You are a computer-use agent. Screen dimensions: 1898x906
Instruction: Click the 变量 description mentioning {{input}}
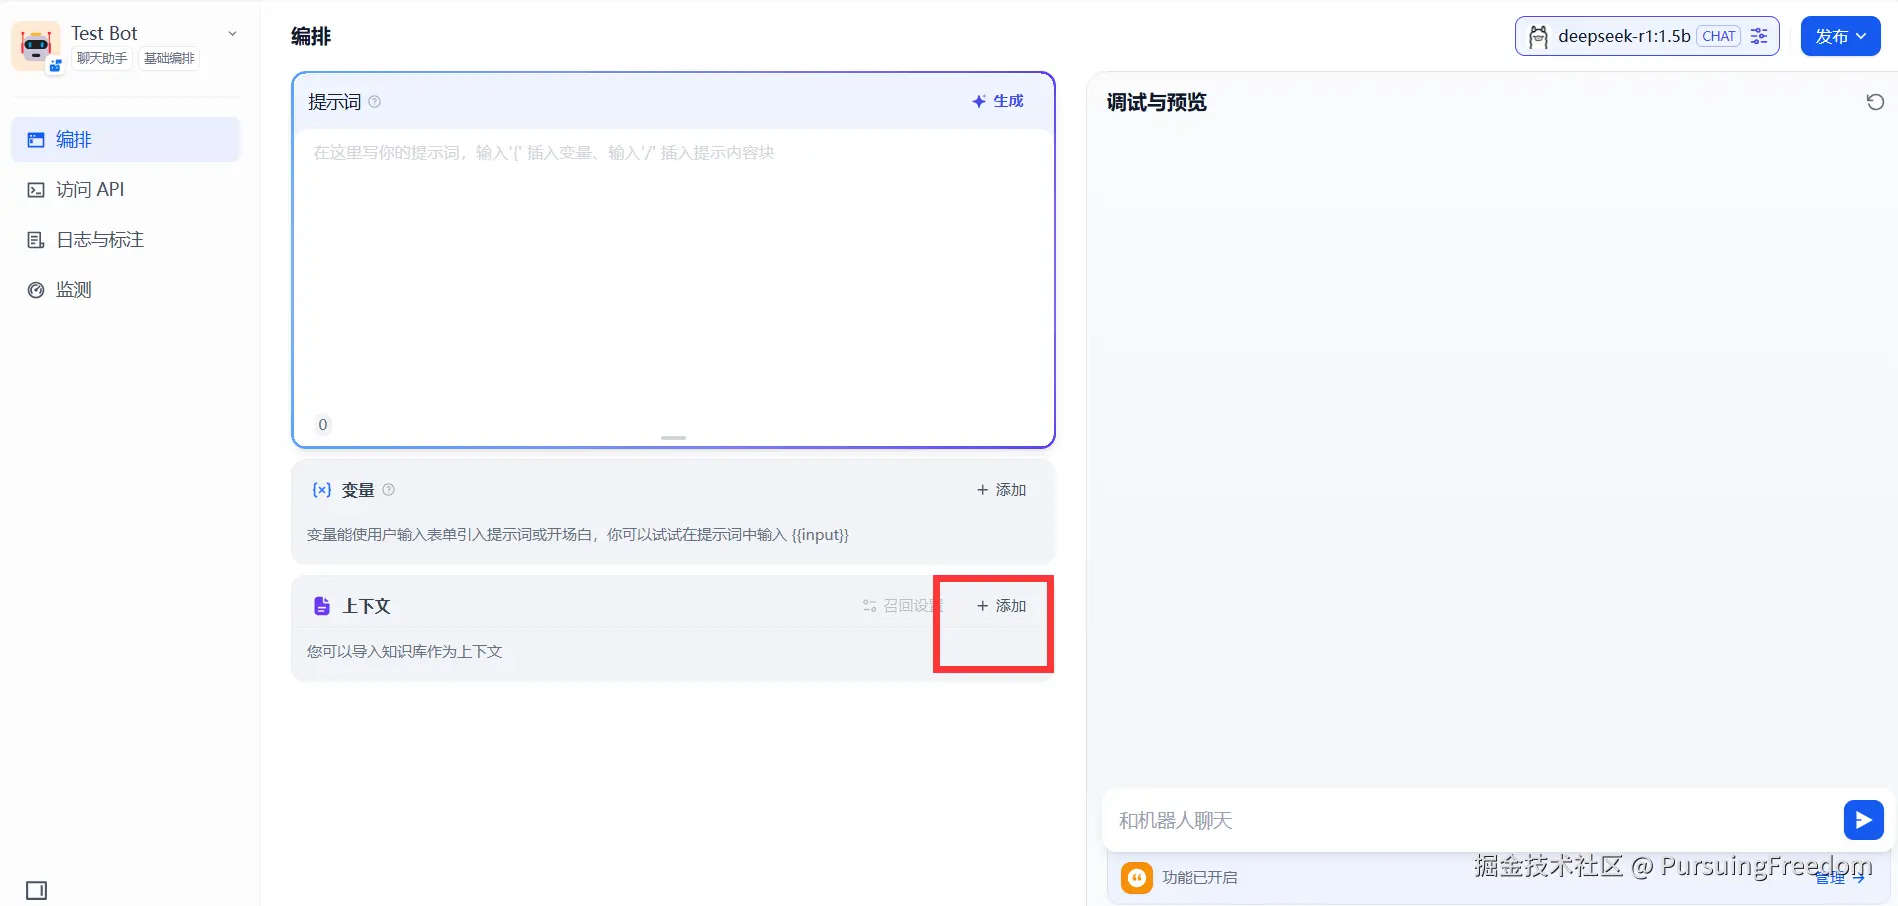[578, 535]
